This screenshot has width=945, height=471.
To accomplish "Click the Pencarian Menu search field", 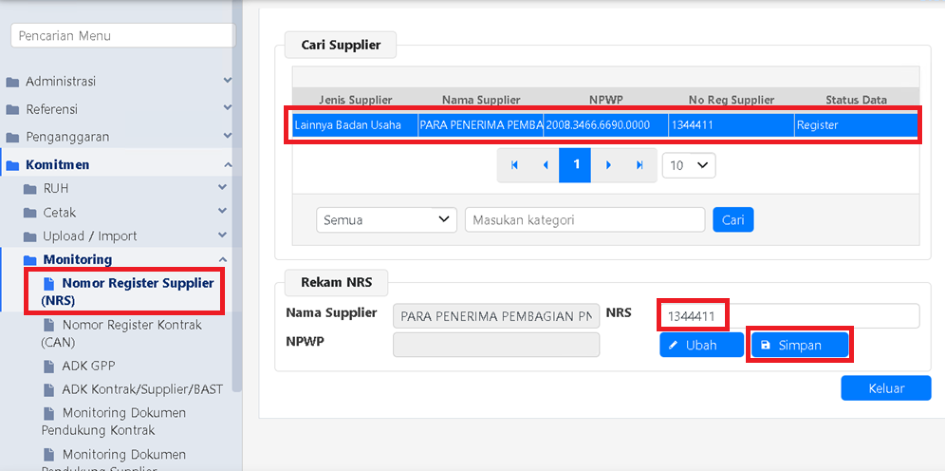I will tap(122, 36).
